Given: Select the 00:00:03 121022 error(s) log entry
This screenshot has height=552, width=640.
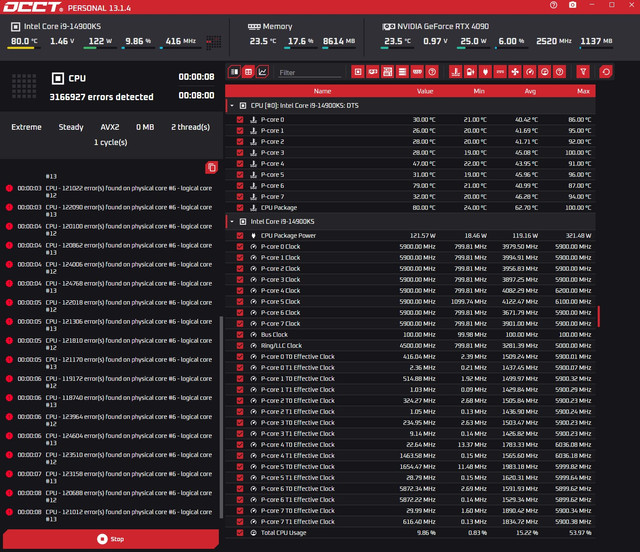Looking at the screenshot, I should 110,192.
